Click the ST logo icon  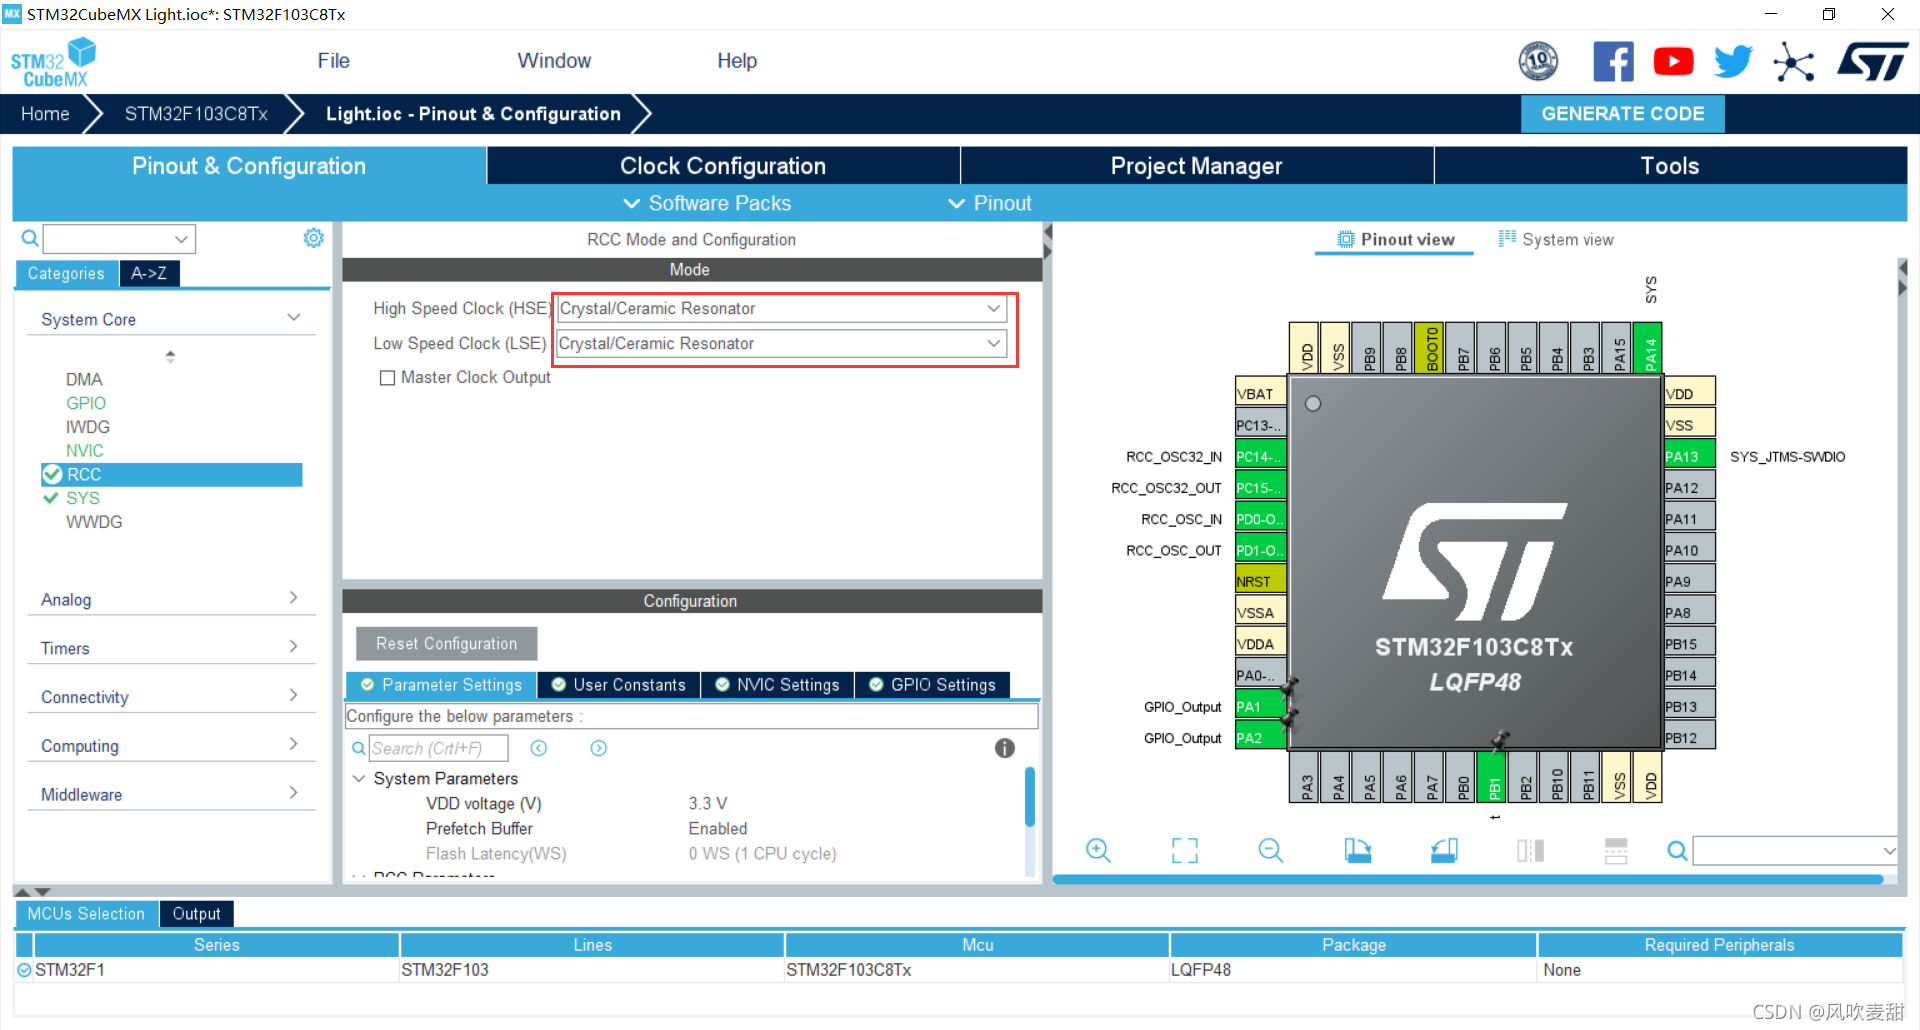[x=1873, y=62]
